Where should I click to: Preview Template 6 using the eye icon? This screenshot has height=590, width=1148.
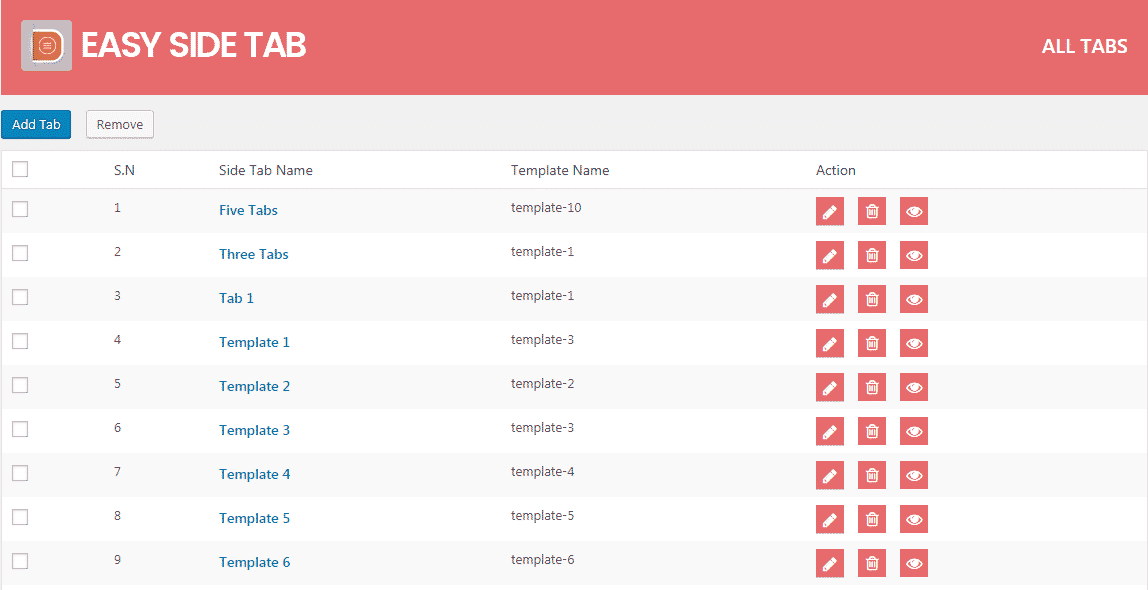pyautogui.click(x=913, y=563)
